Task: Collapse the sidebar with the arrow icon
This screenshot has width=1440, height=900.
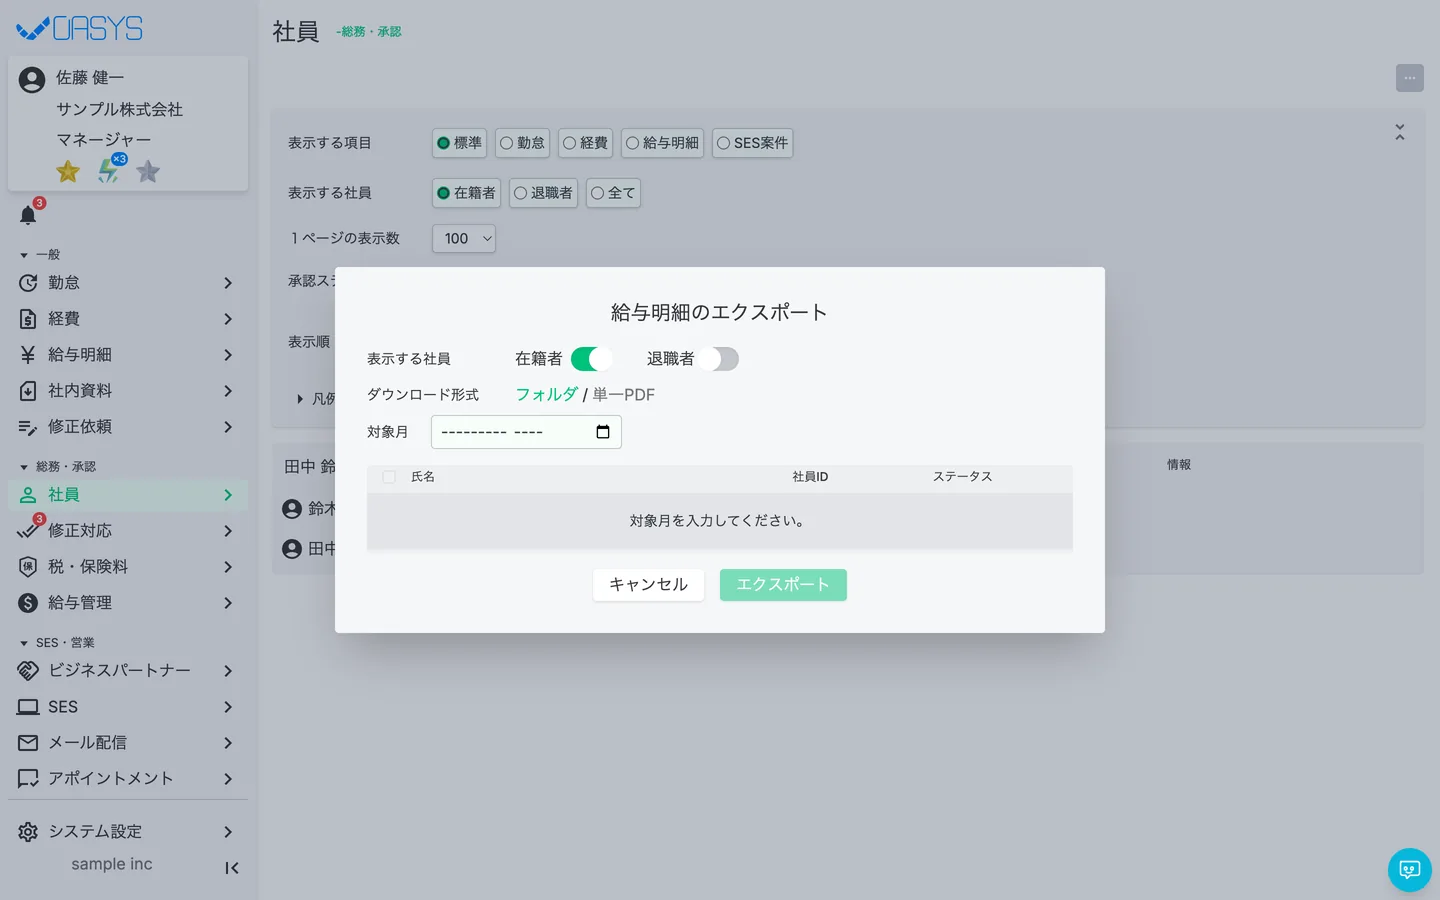Action: [231, 868]
